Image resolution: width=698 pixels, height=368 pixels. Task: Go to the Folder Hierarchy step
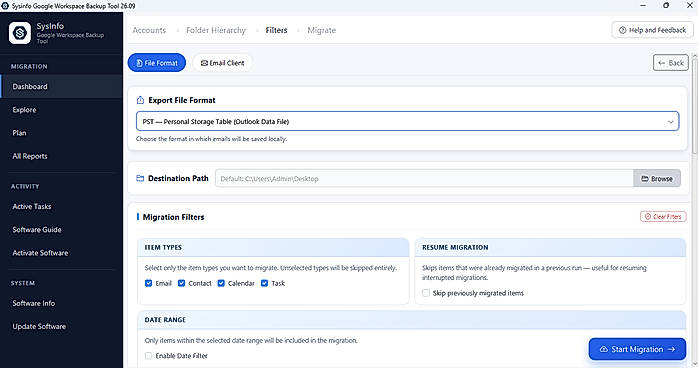216,30
